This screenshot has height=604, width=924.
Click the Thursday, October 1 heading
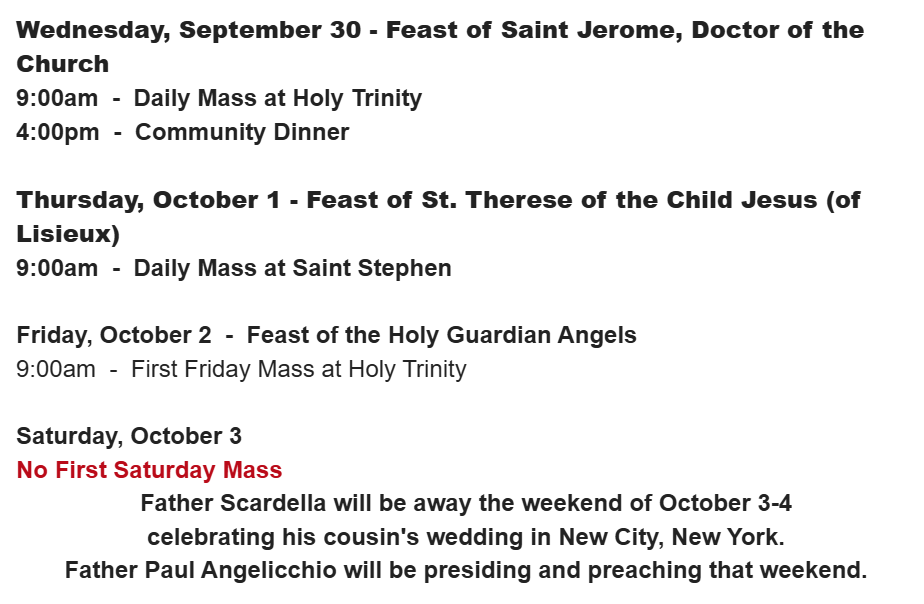click(x=438, y=217)
